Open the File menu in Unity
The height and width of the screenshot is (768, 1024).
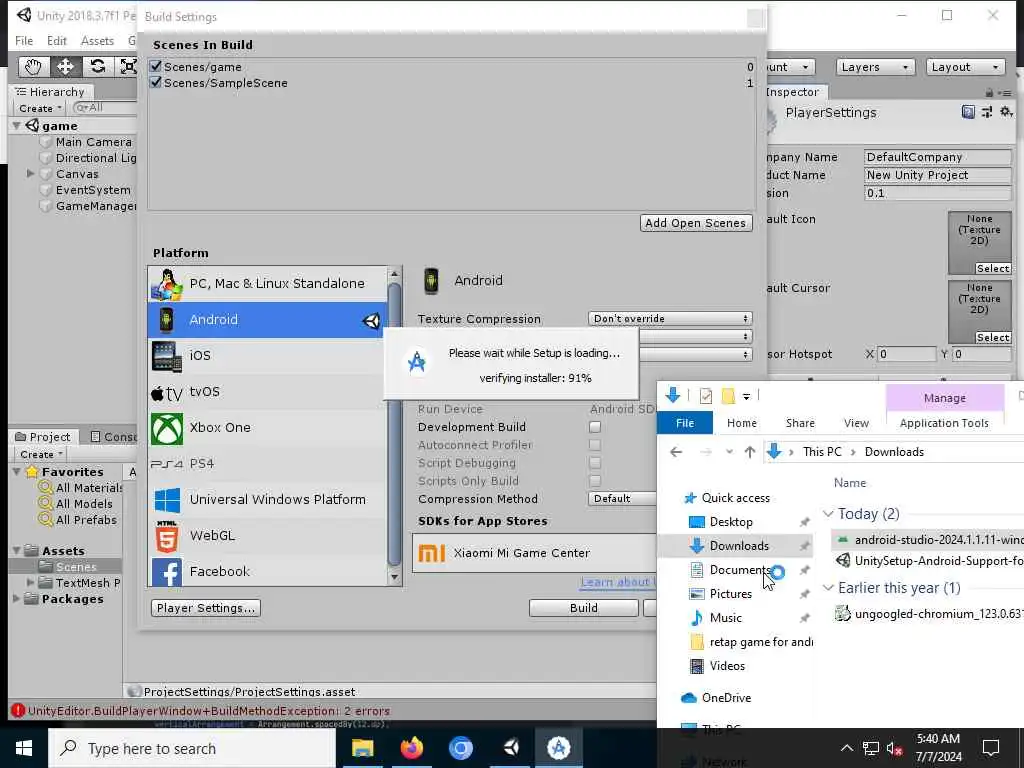pos(24,40)
